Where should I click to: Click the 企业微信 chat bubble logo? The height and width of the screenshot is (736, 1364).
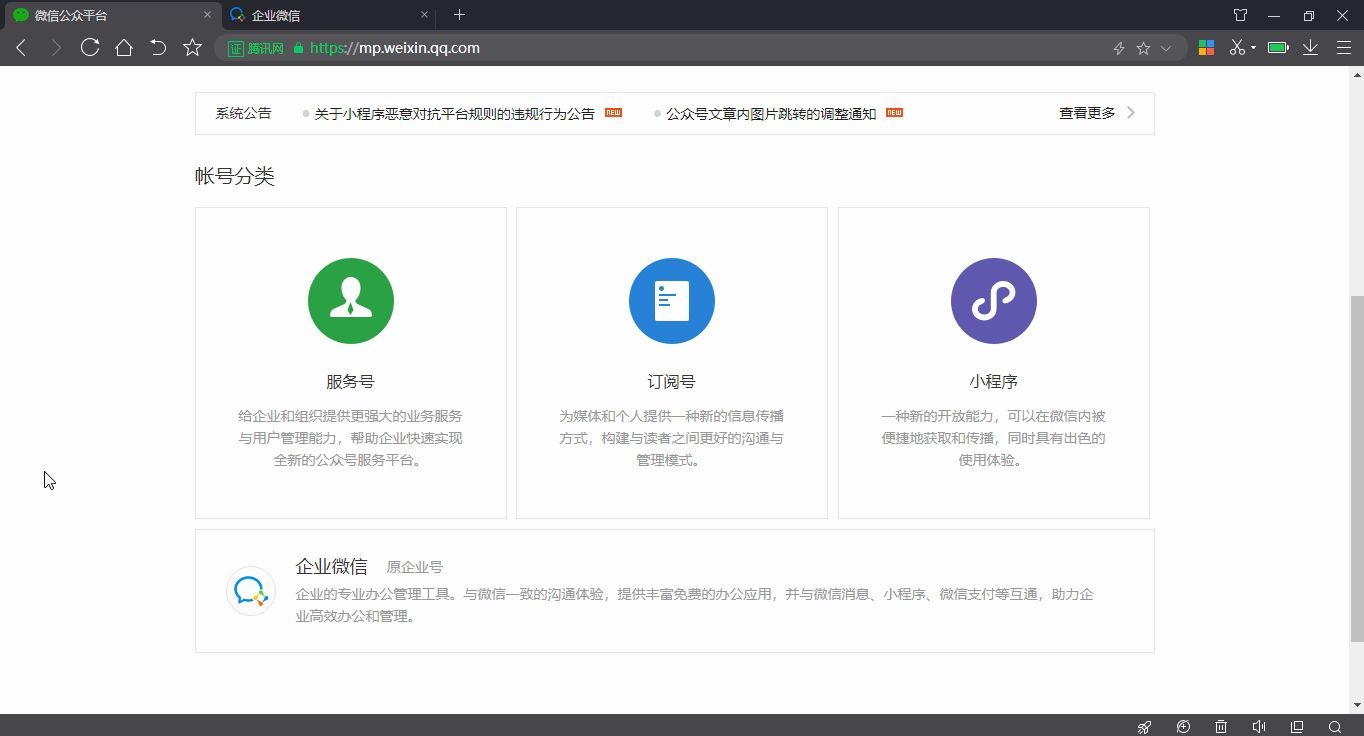coord(250,591)
